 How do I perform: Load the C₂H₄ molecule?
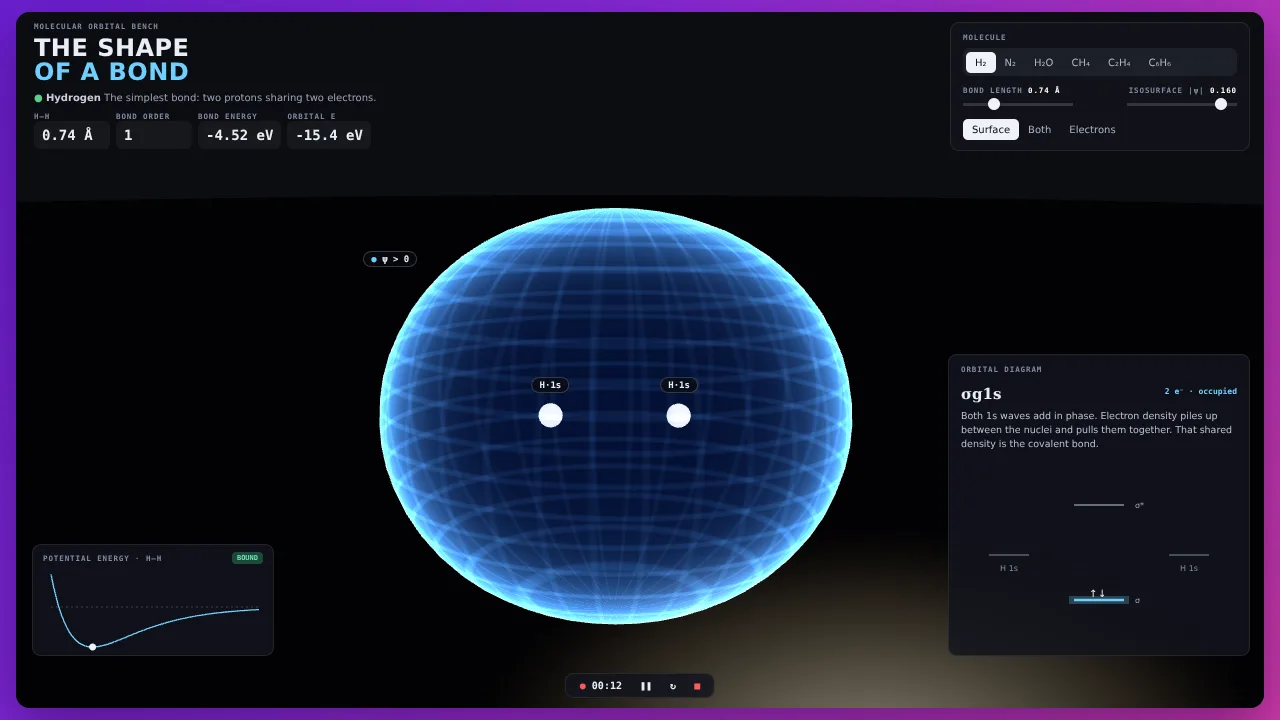(x=1119, y=63)
